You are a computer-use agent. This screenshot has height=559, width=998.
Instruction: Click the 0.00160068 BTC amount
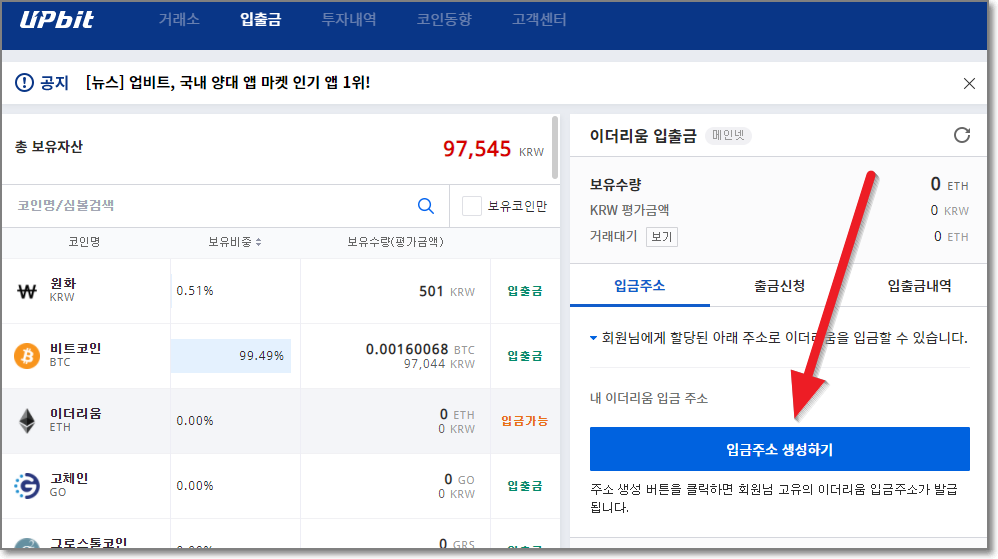coord(420,350)
